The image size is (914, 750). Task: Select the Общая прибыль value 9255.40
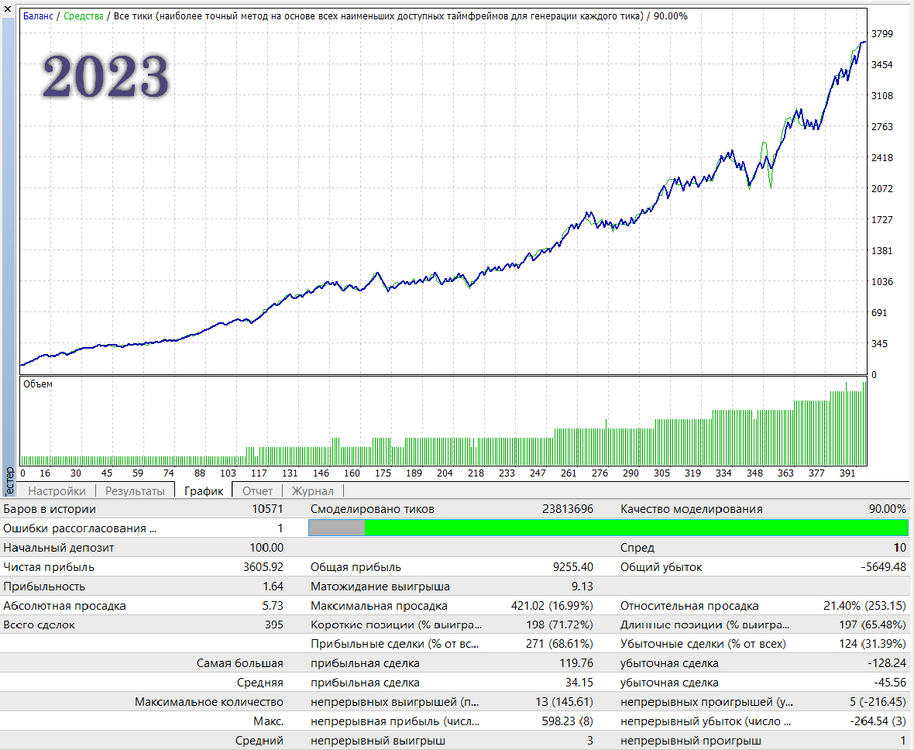coord(573,567)
